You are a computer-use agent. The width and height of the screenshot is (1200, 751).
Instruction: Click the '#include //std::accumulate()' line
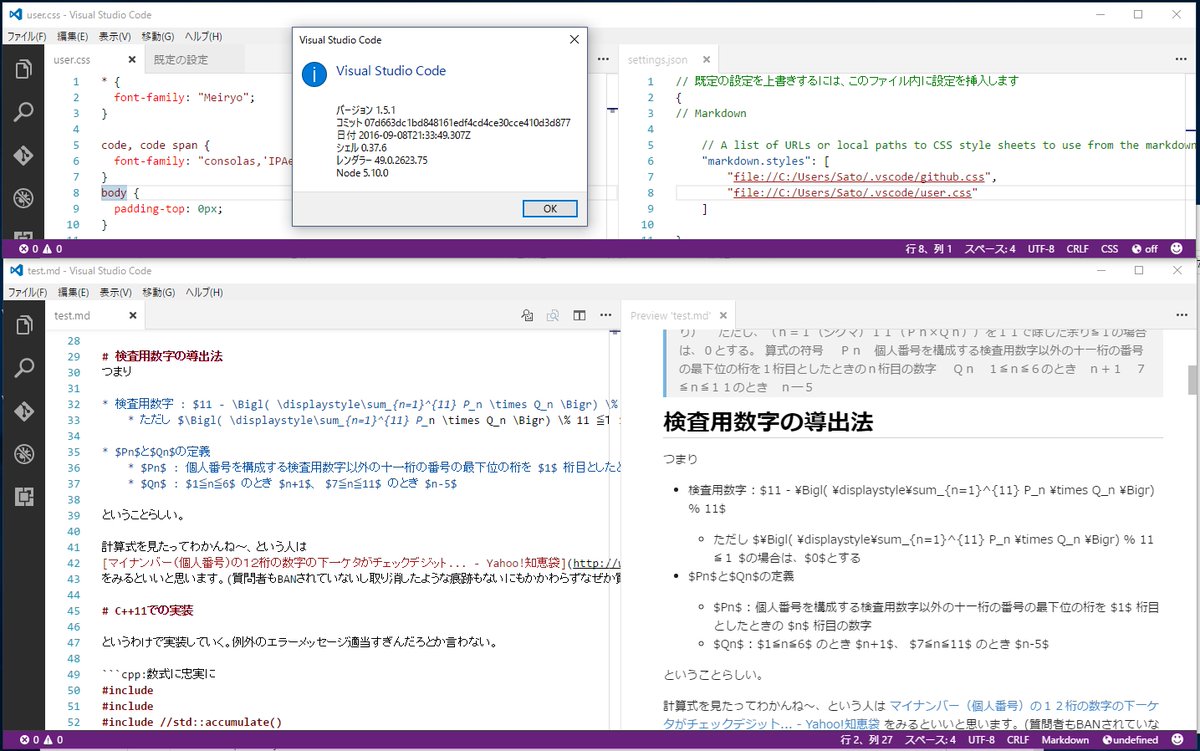[192, 722]
